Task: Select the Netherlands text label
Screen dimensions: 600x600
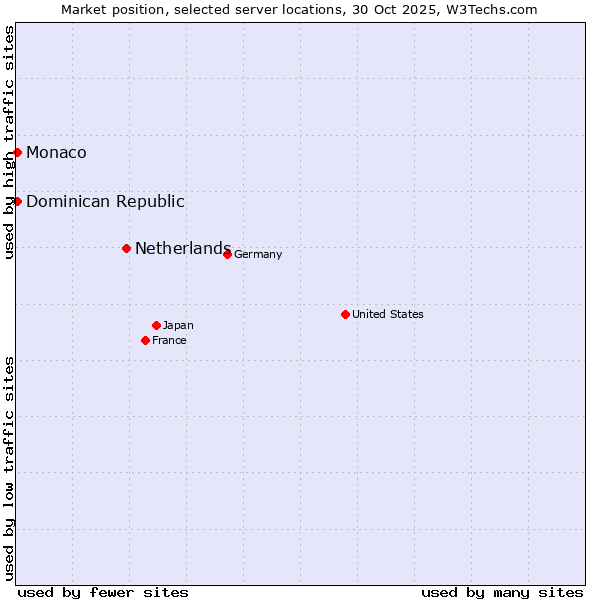Action: [x=182, y=249]
